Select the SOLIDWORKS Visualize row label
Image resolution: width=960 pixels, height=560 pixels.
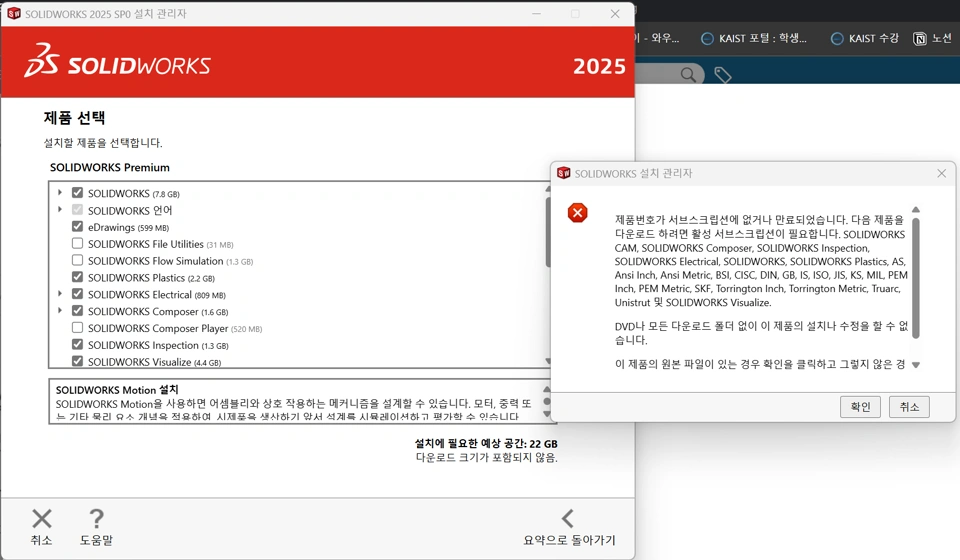click(x=154, y=362)
